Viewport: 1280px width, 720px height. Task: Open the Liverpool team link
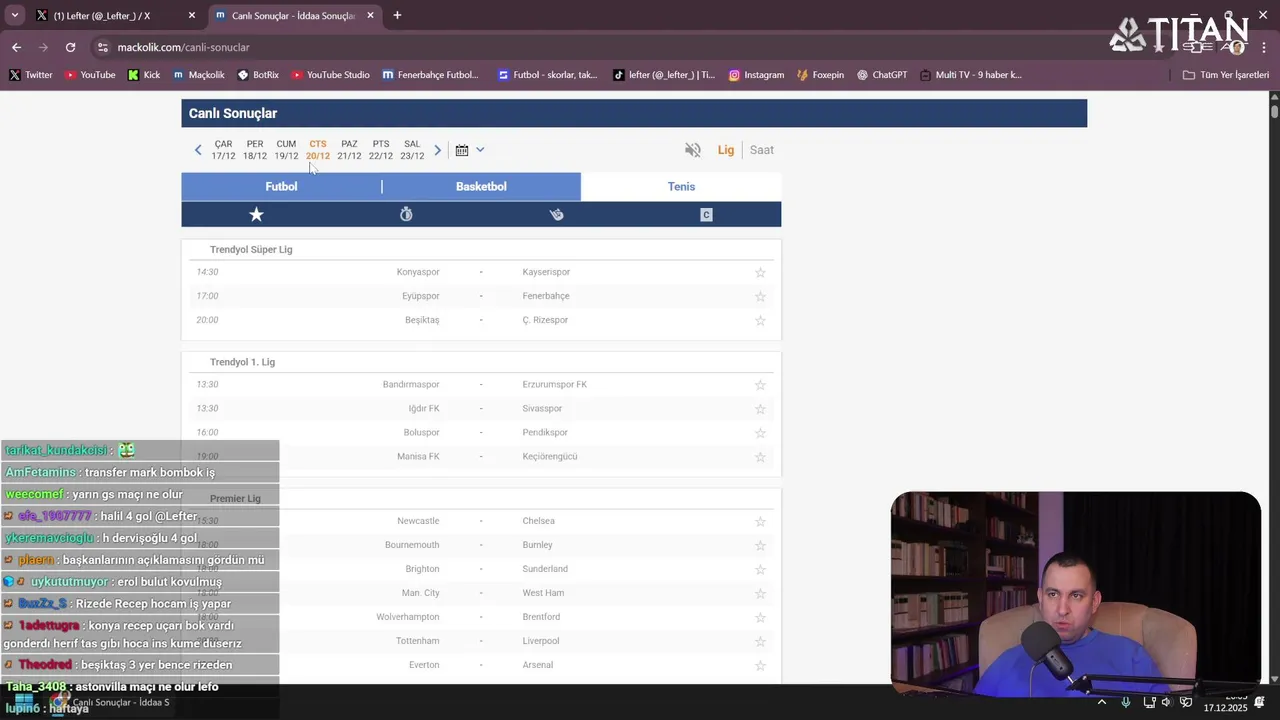541,641
